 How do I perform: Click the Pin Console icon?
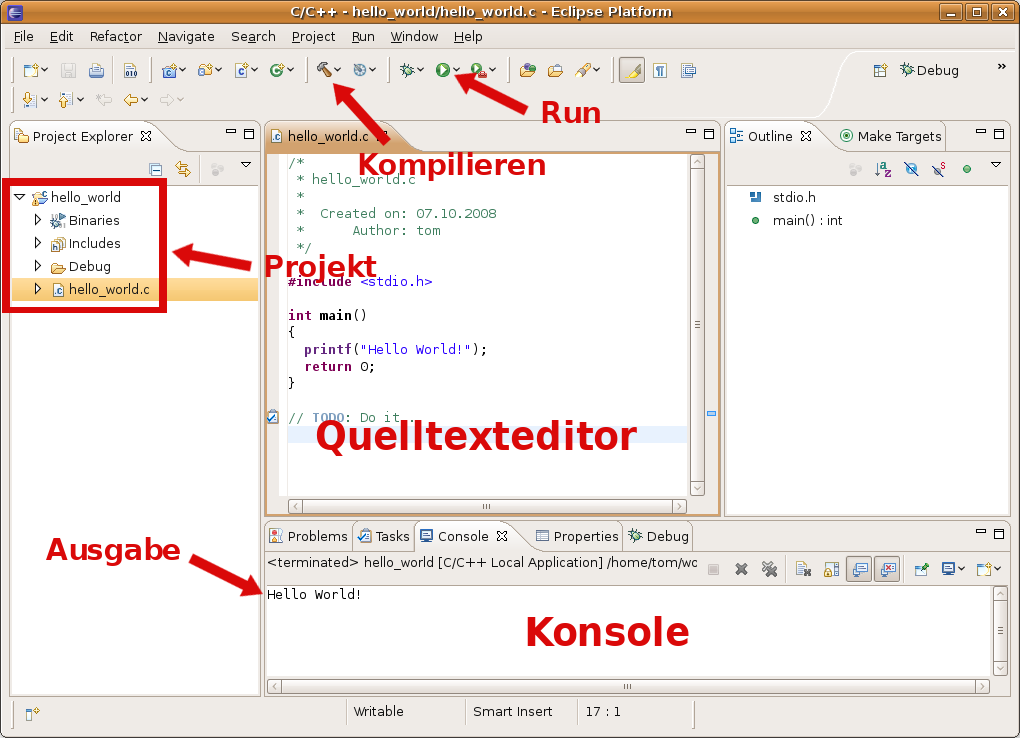coord(921,569)
